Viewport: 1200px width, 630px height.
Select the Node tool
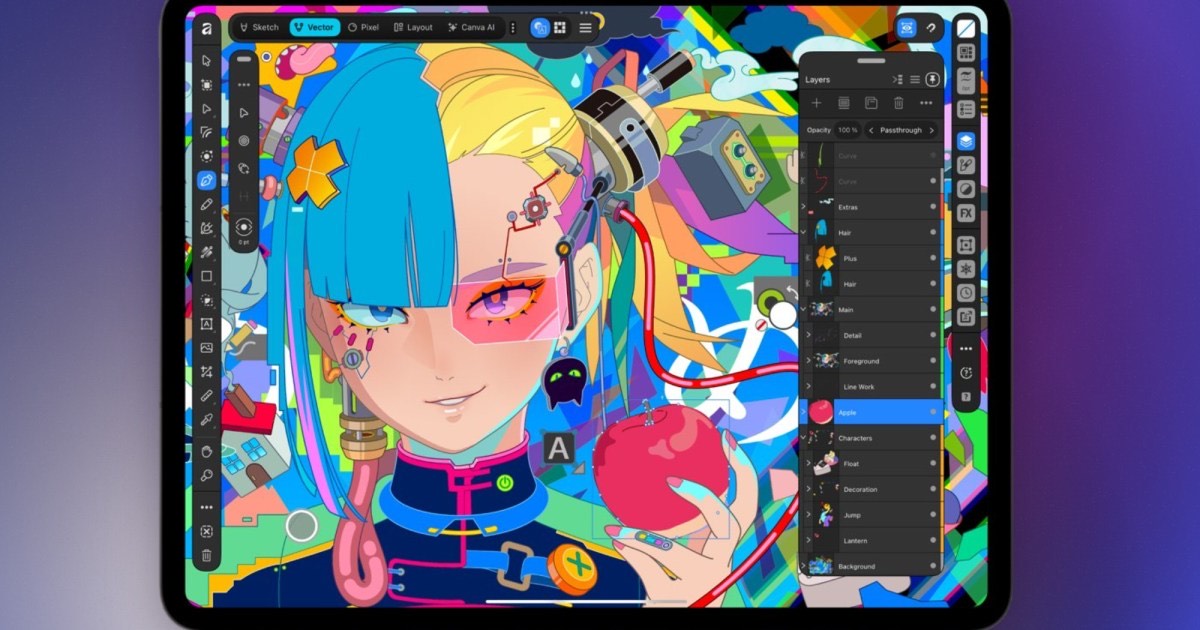tap(207, 109)
